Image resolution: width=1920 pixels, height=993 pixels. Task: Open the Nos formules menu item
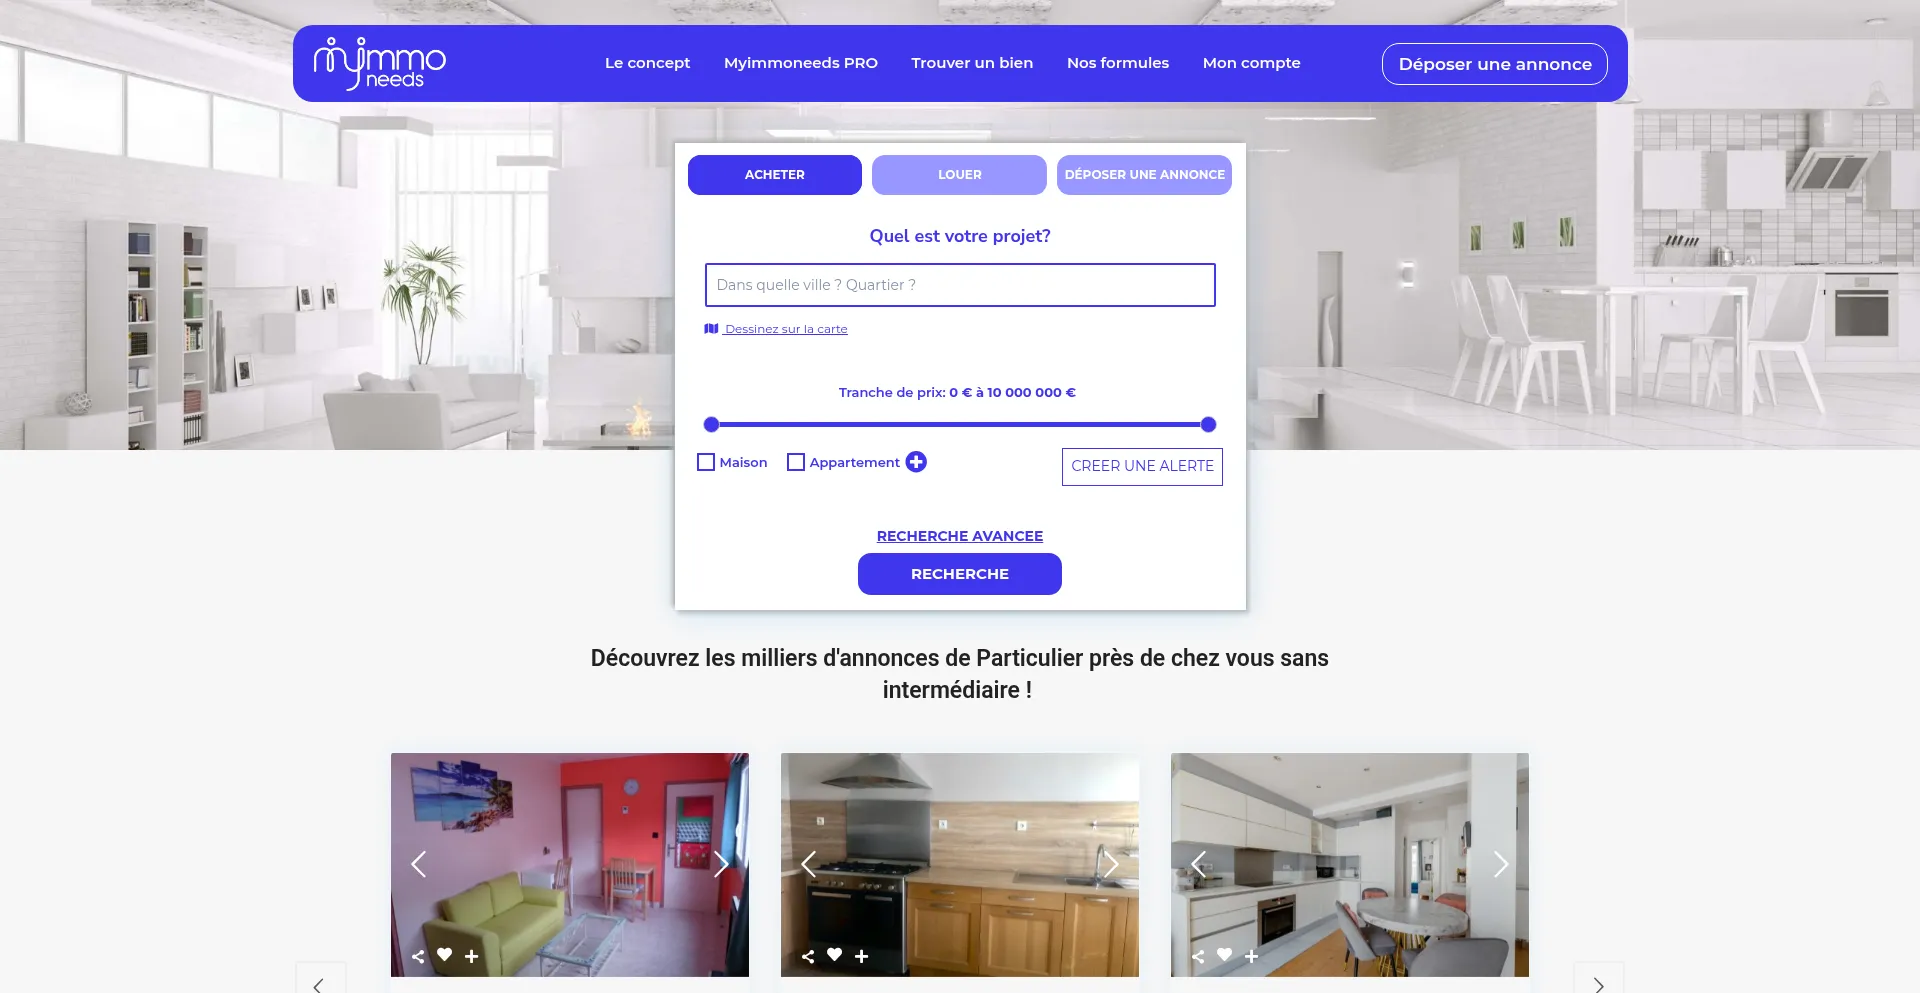pos(1118,63)
